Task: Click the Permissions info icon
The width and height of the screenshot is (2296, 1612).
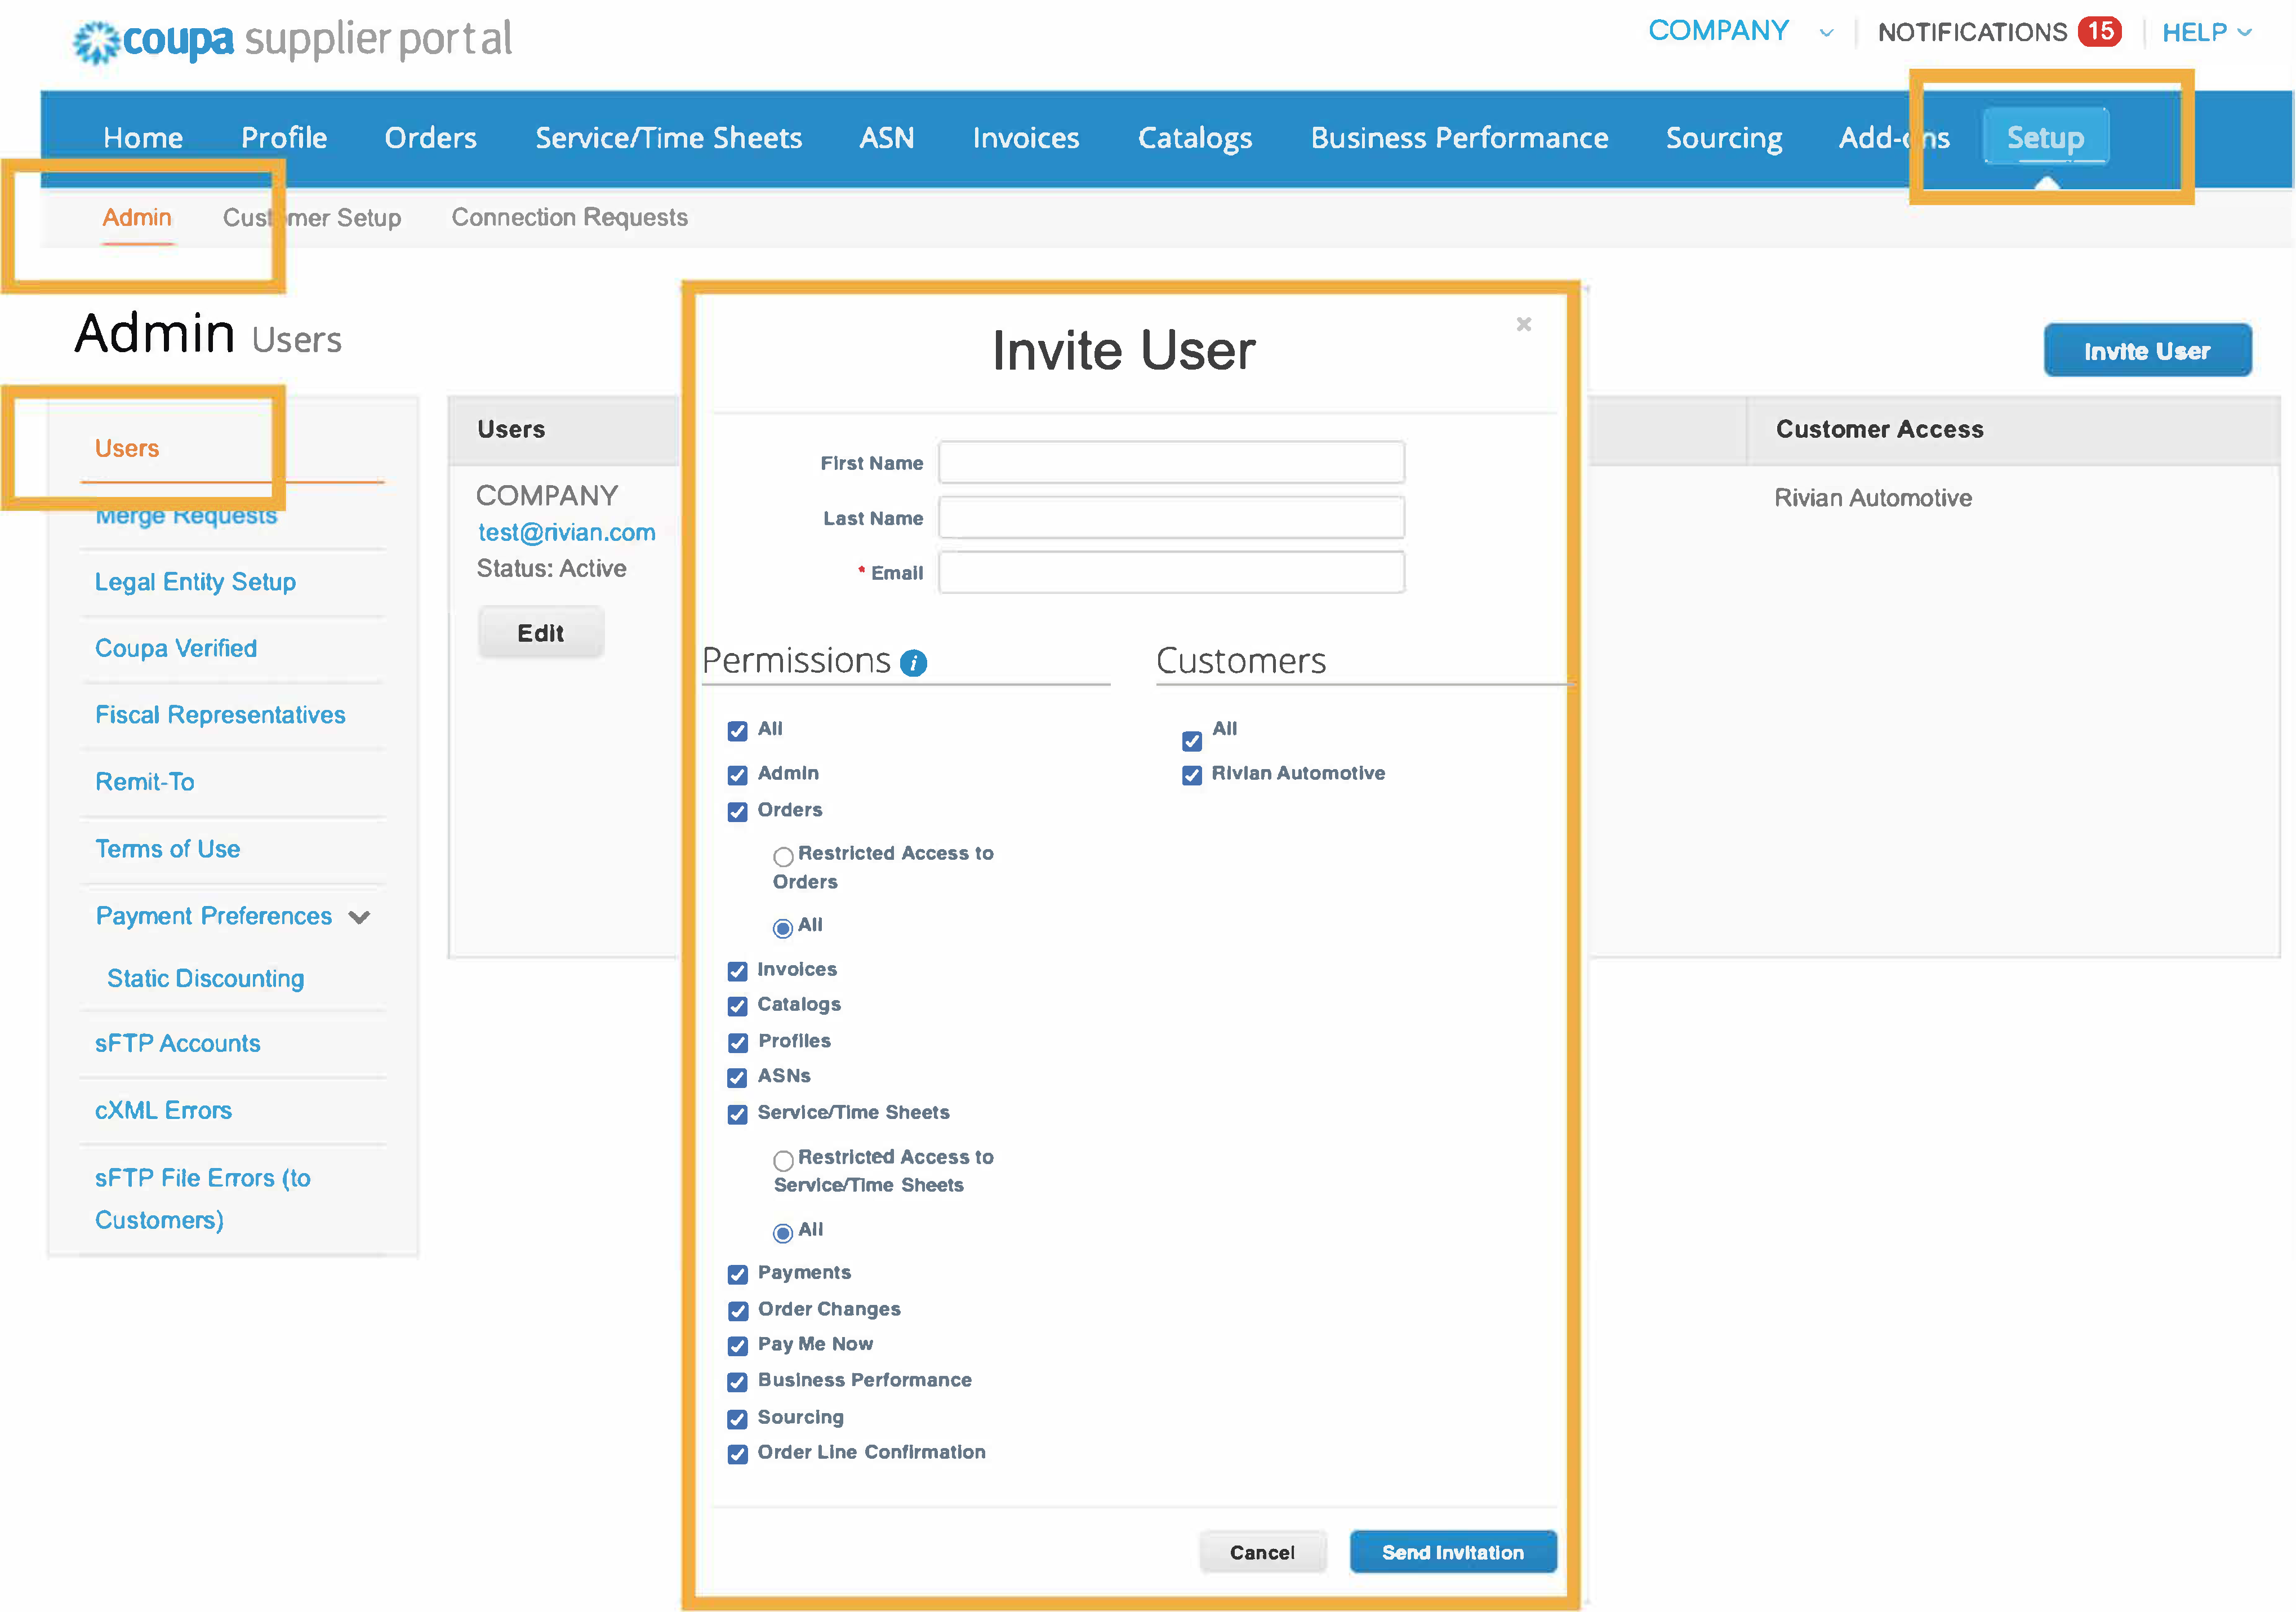Action: [913, 662]
